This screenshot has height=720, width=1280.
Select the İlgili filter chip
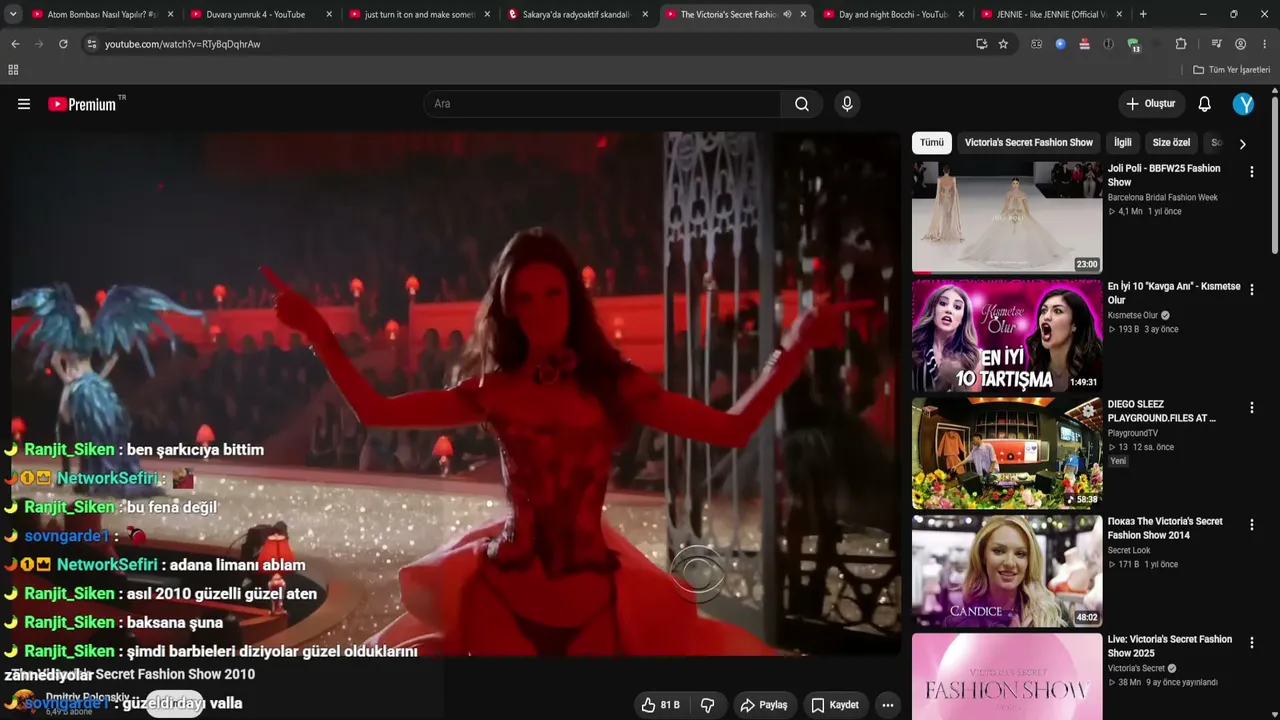click(1123, 143)
